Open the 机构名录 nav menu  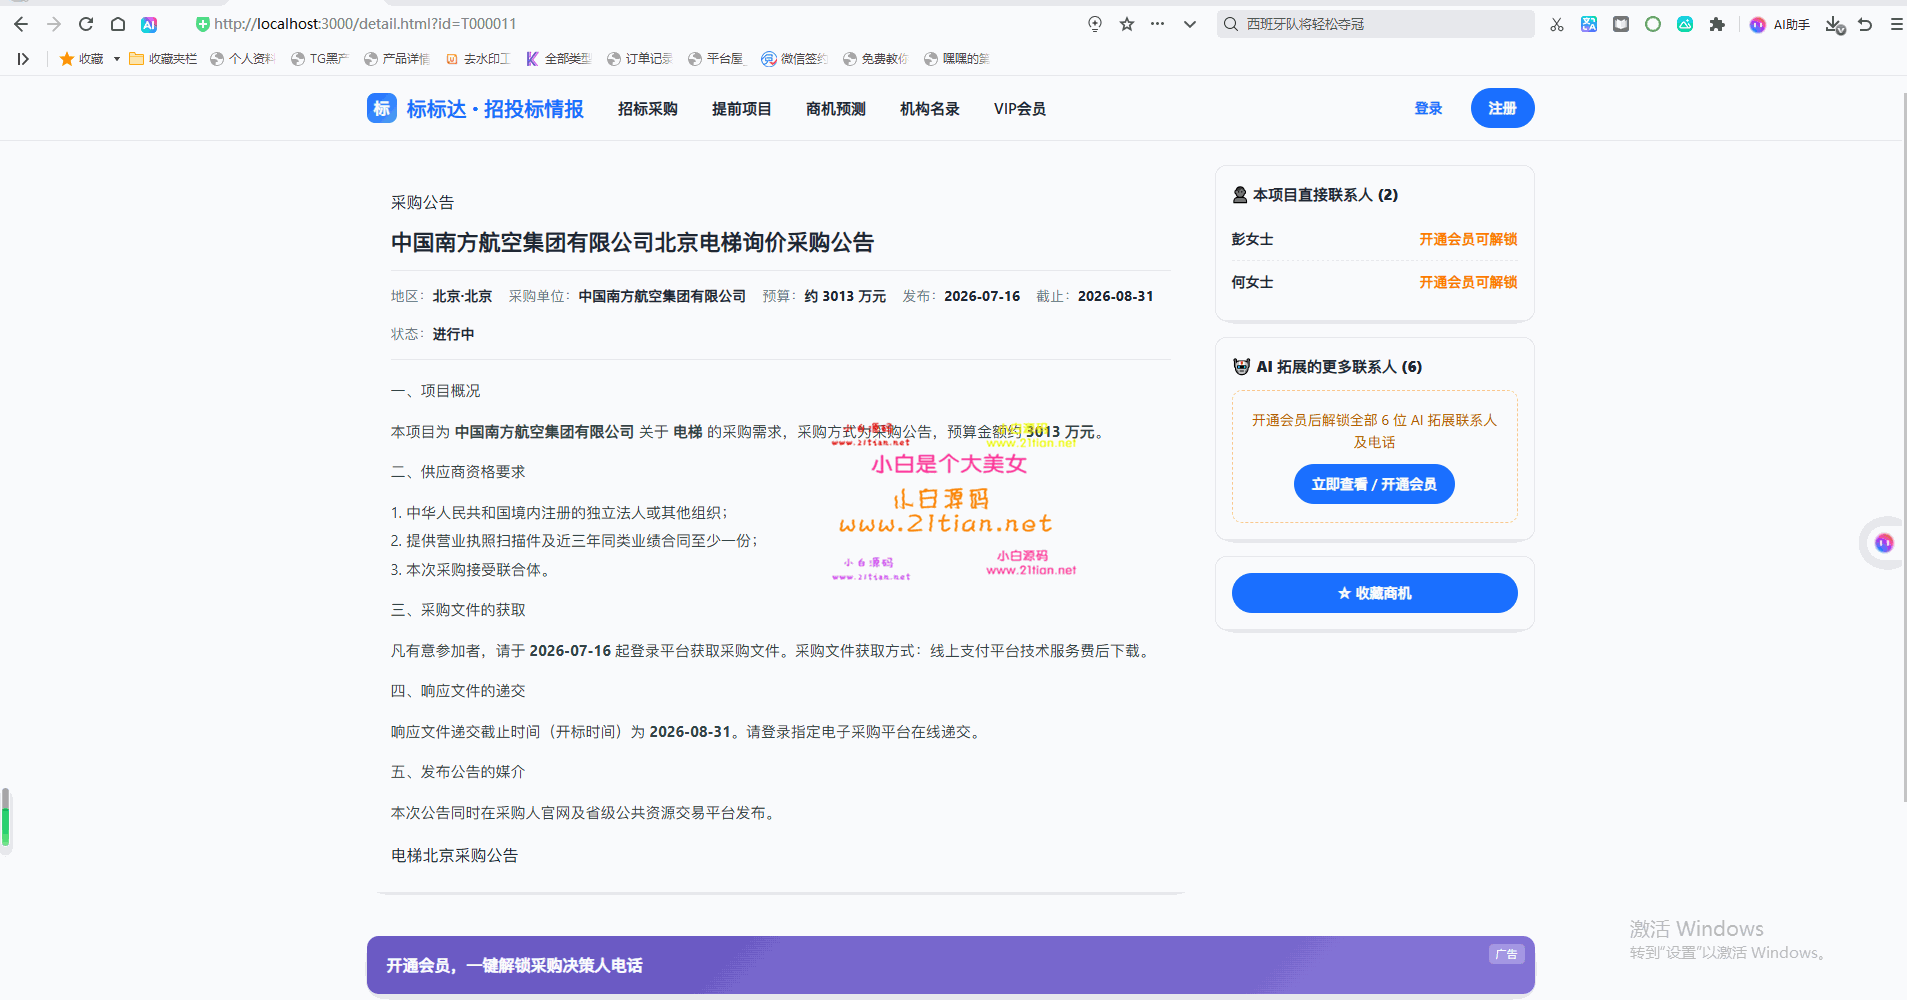pyautogui.click(x=930, y=109)
